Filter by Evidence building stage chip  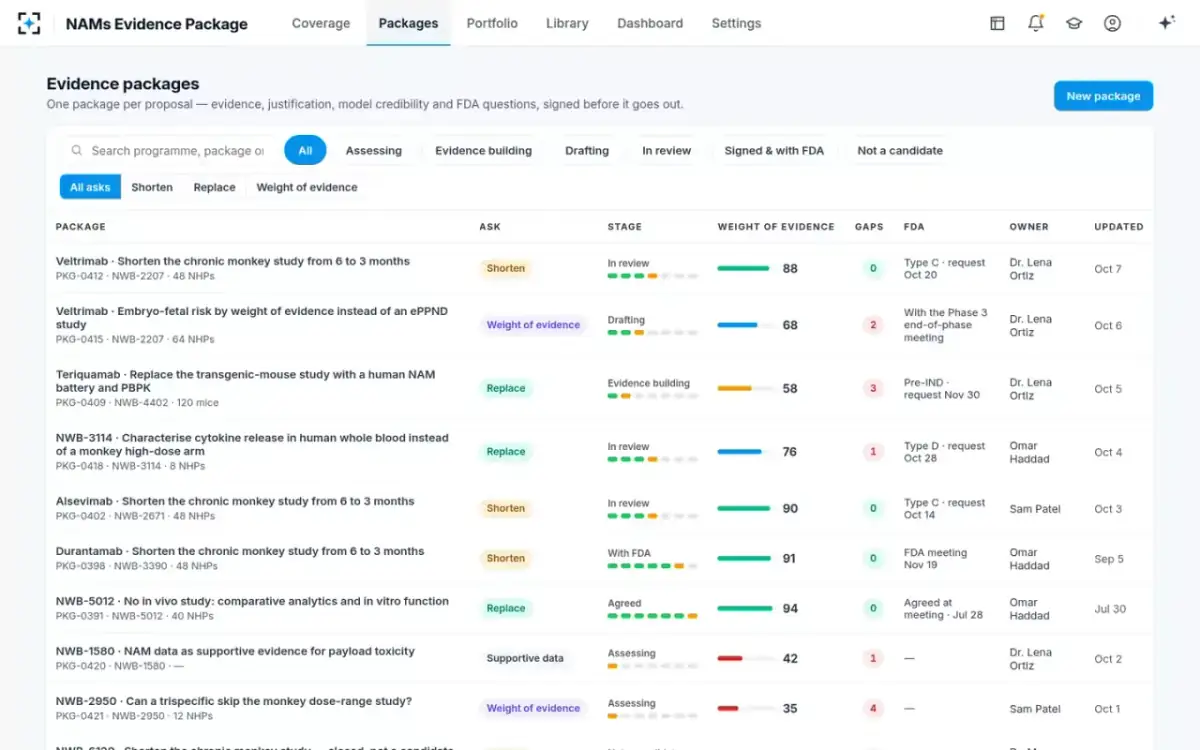point(484,151)
